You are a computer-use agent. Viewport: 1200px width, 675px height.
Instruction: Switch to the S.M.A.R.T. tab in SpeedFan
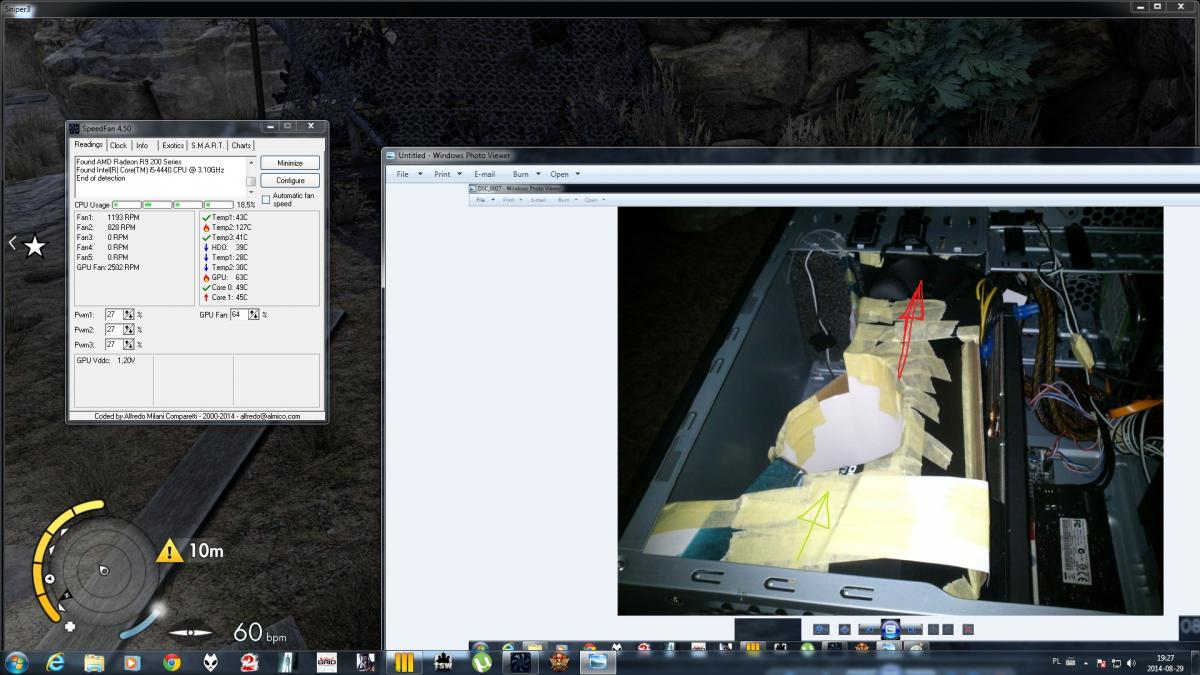pos(207,146)
